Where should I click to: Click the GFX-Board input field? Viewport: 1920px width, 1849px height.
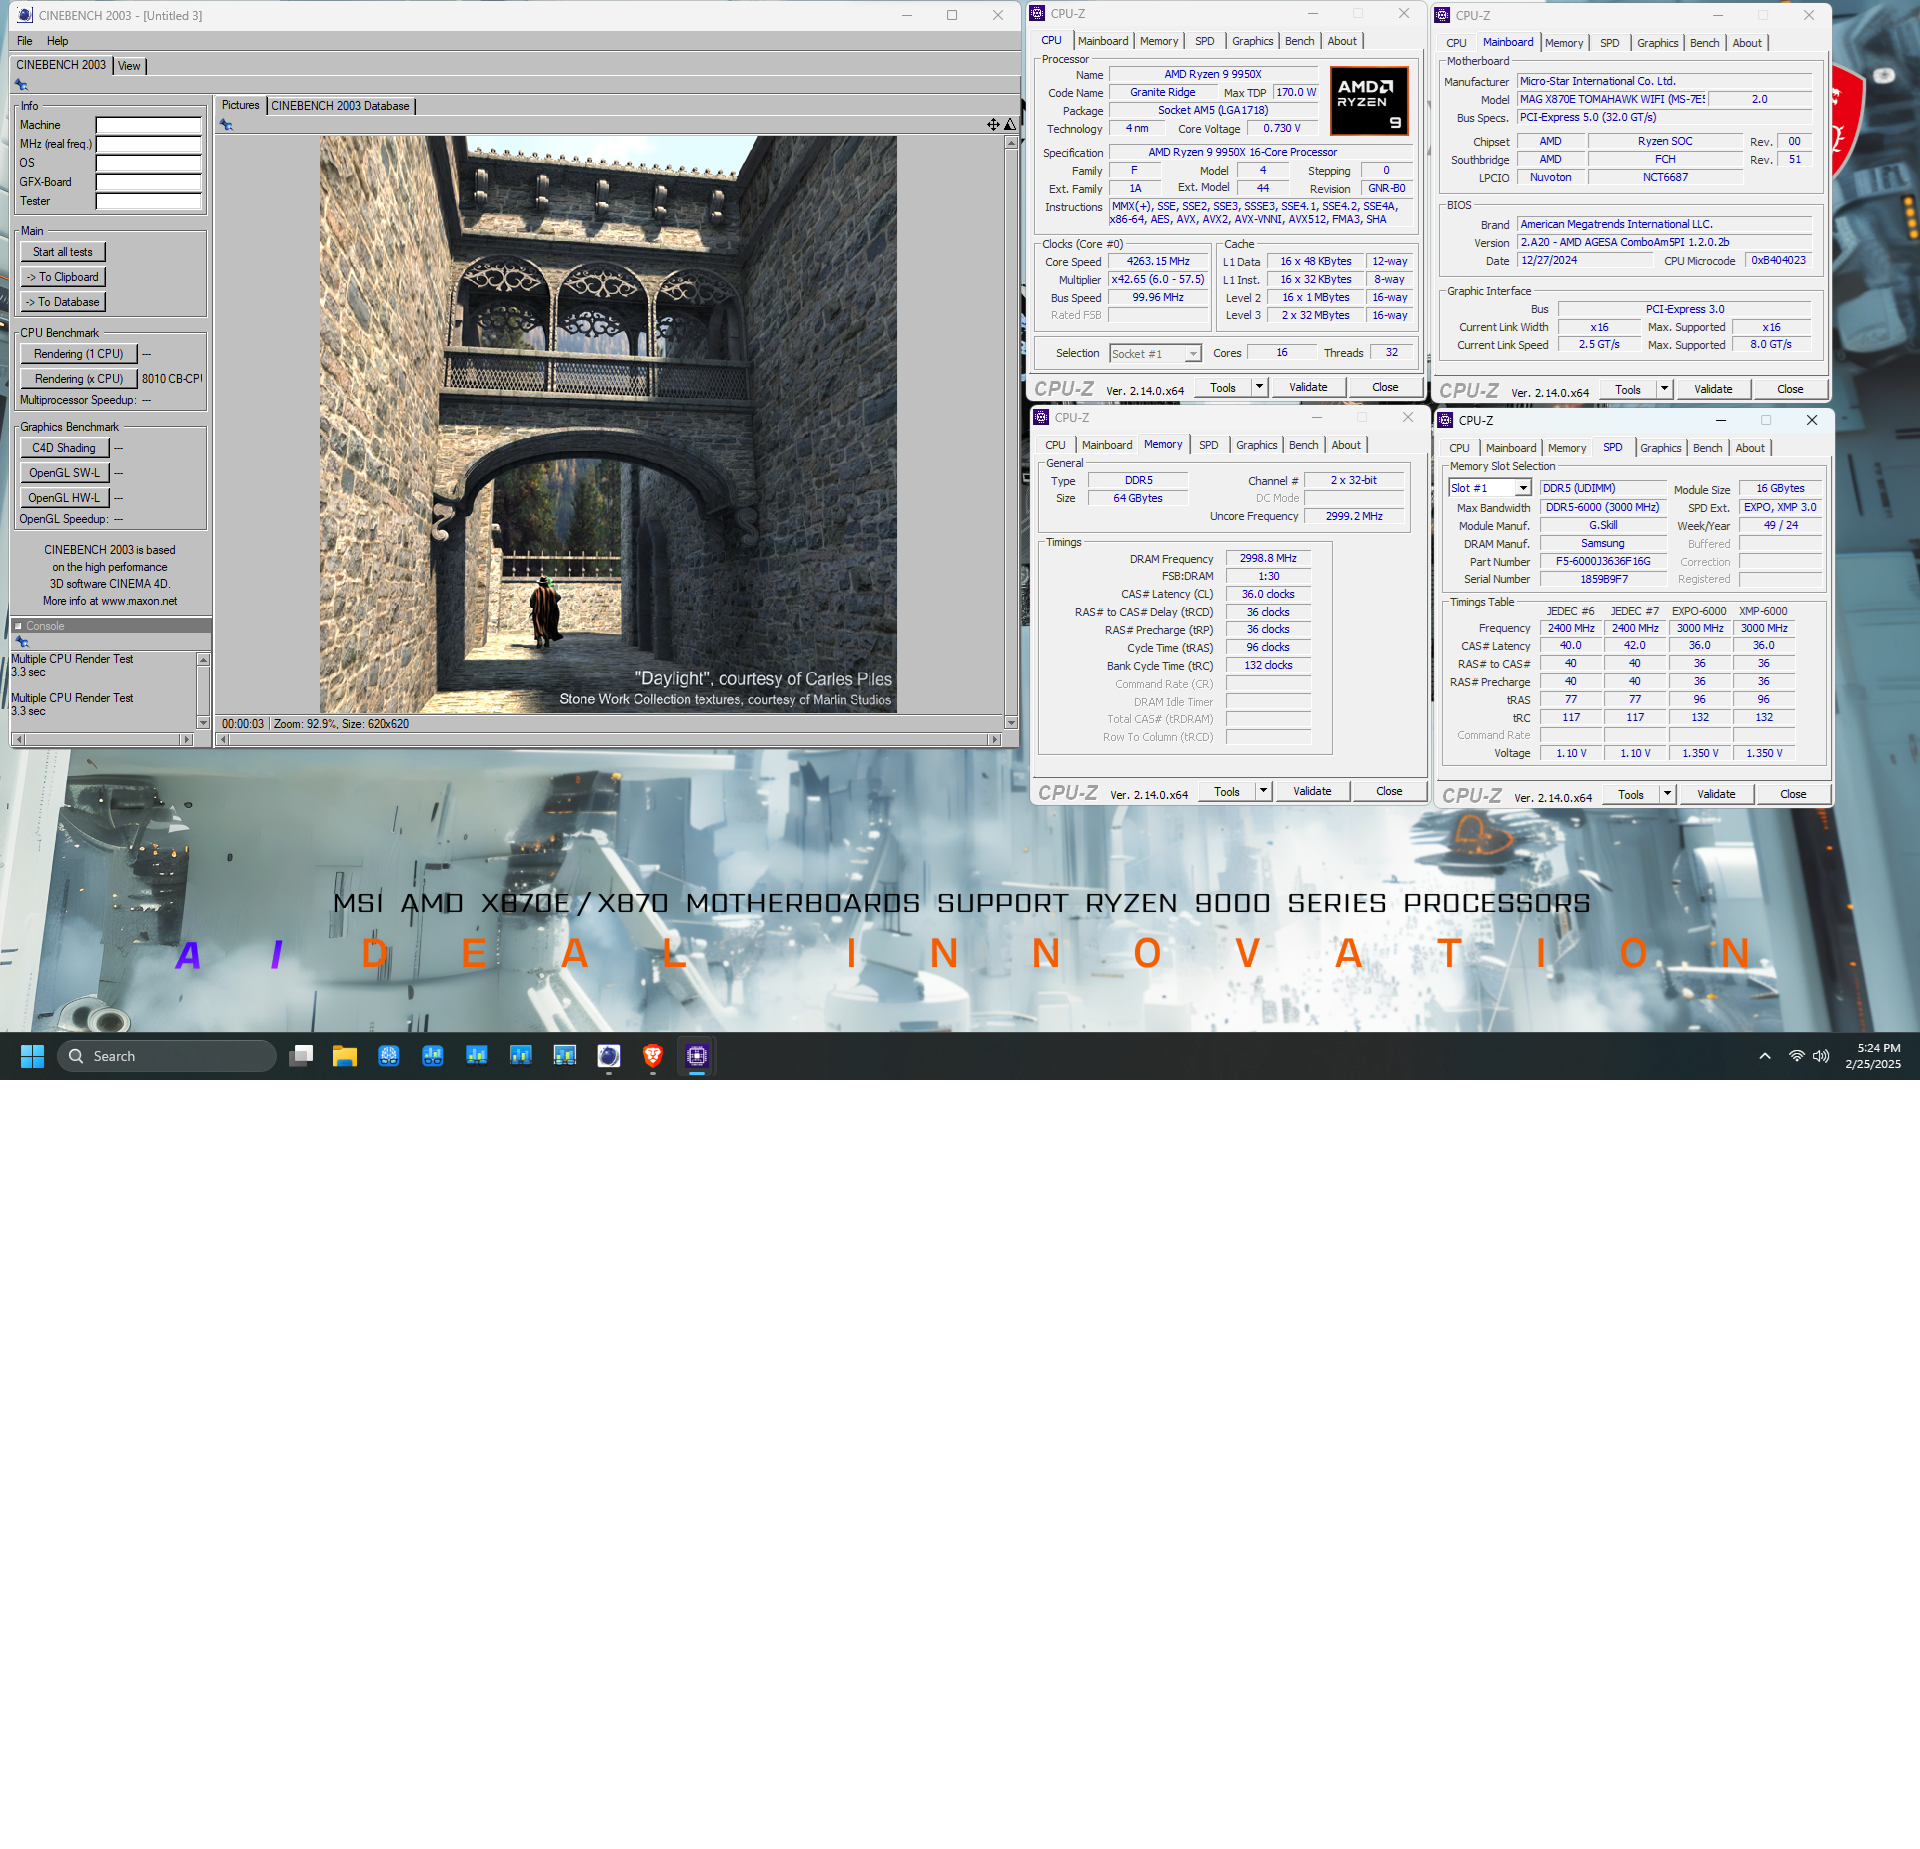click(x=149, y=182)
